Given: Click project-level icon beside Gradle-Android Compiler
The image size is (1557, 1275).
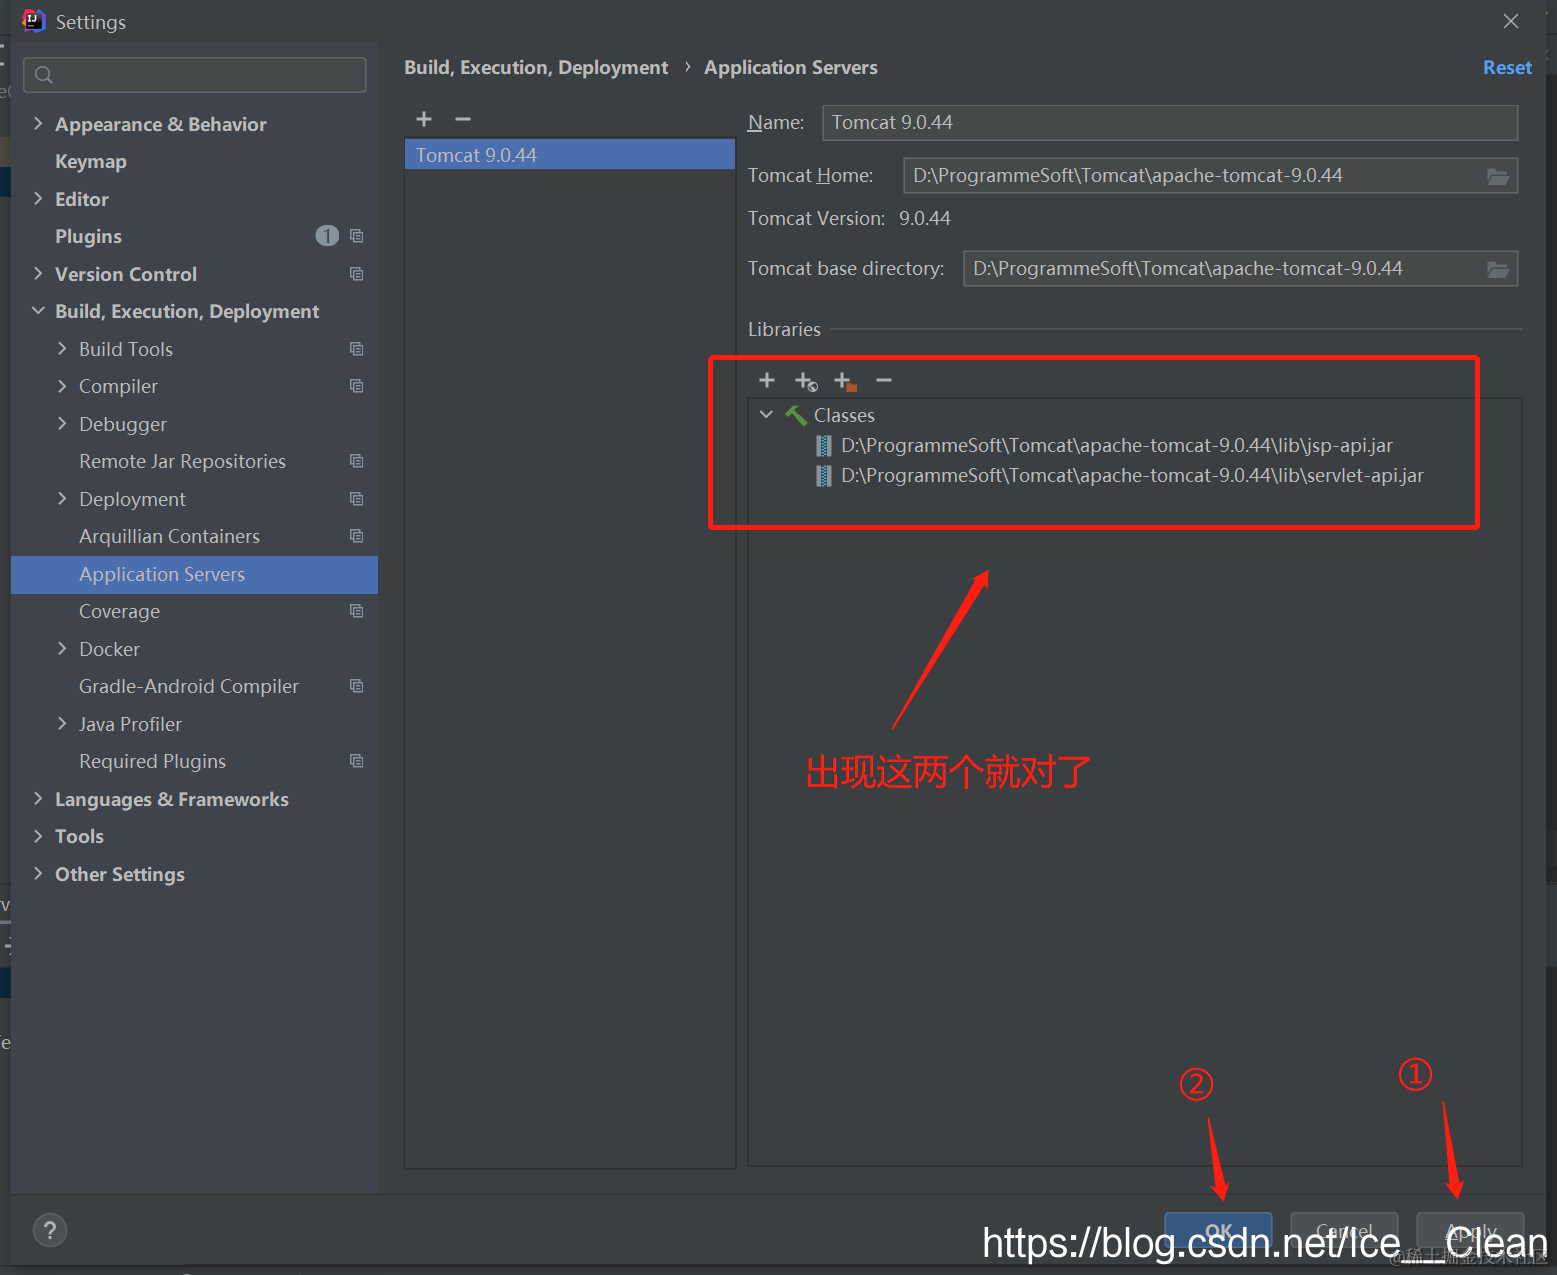Looking at the screenshot, I should (356, 686).
